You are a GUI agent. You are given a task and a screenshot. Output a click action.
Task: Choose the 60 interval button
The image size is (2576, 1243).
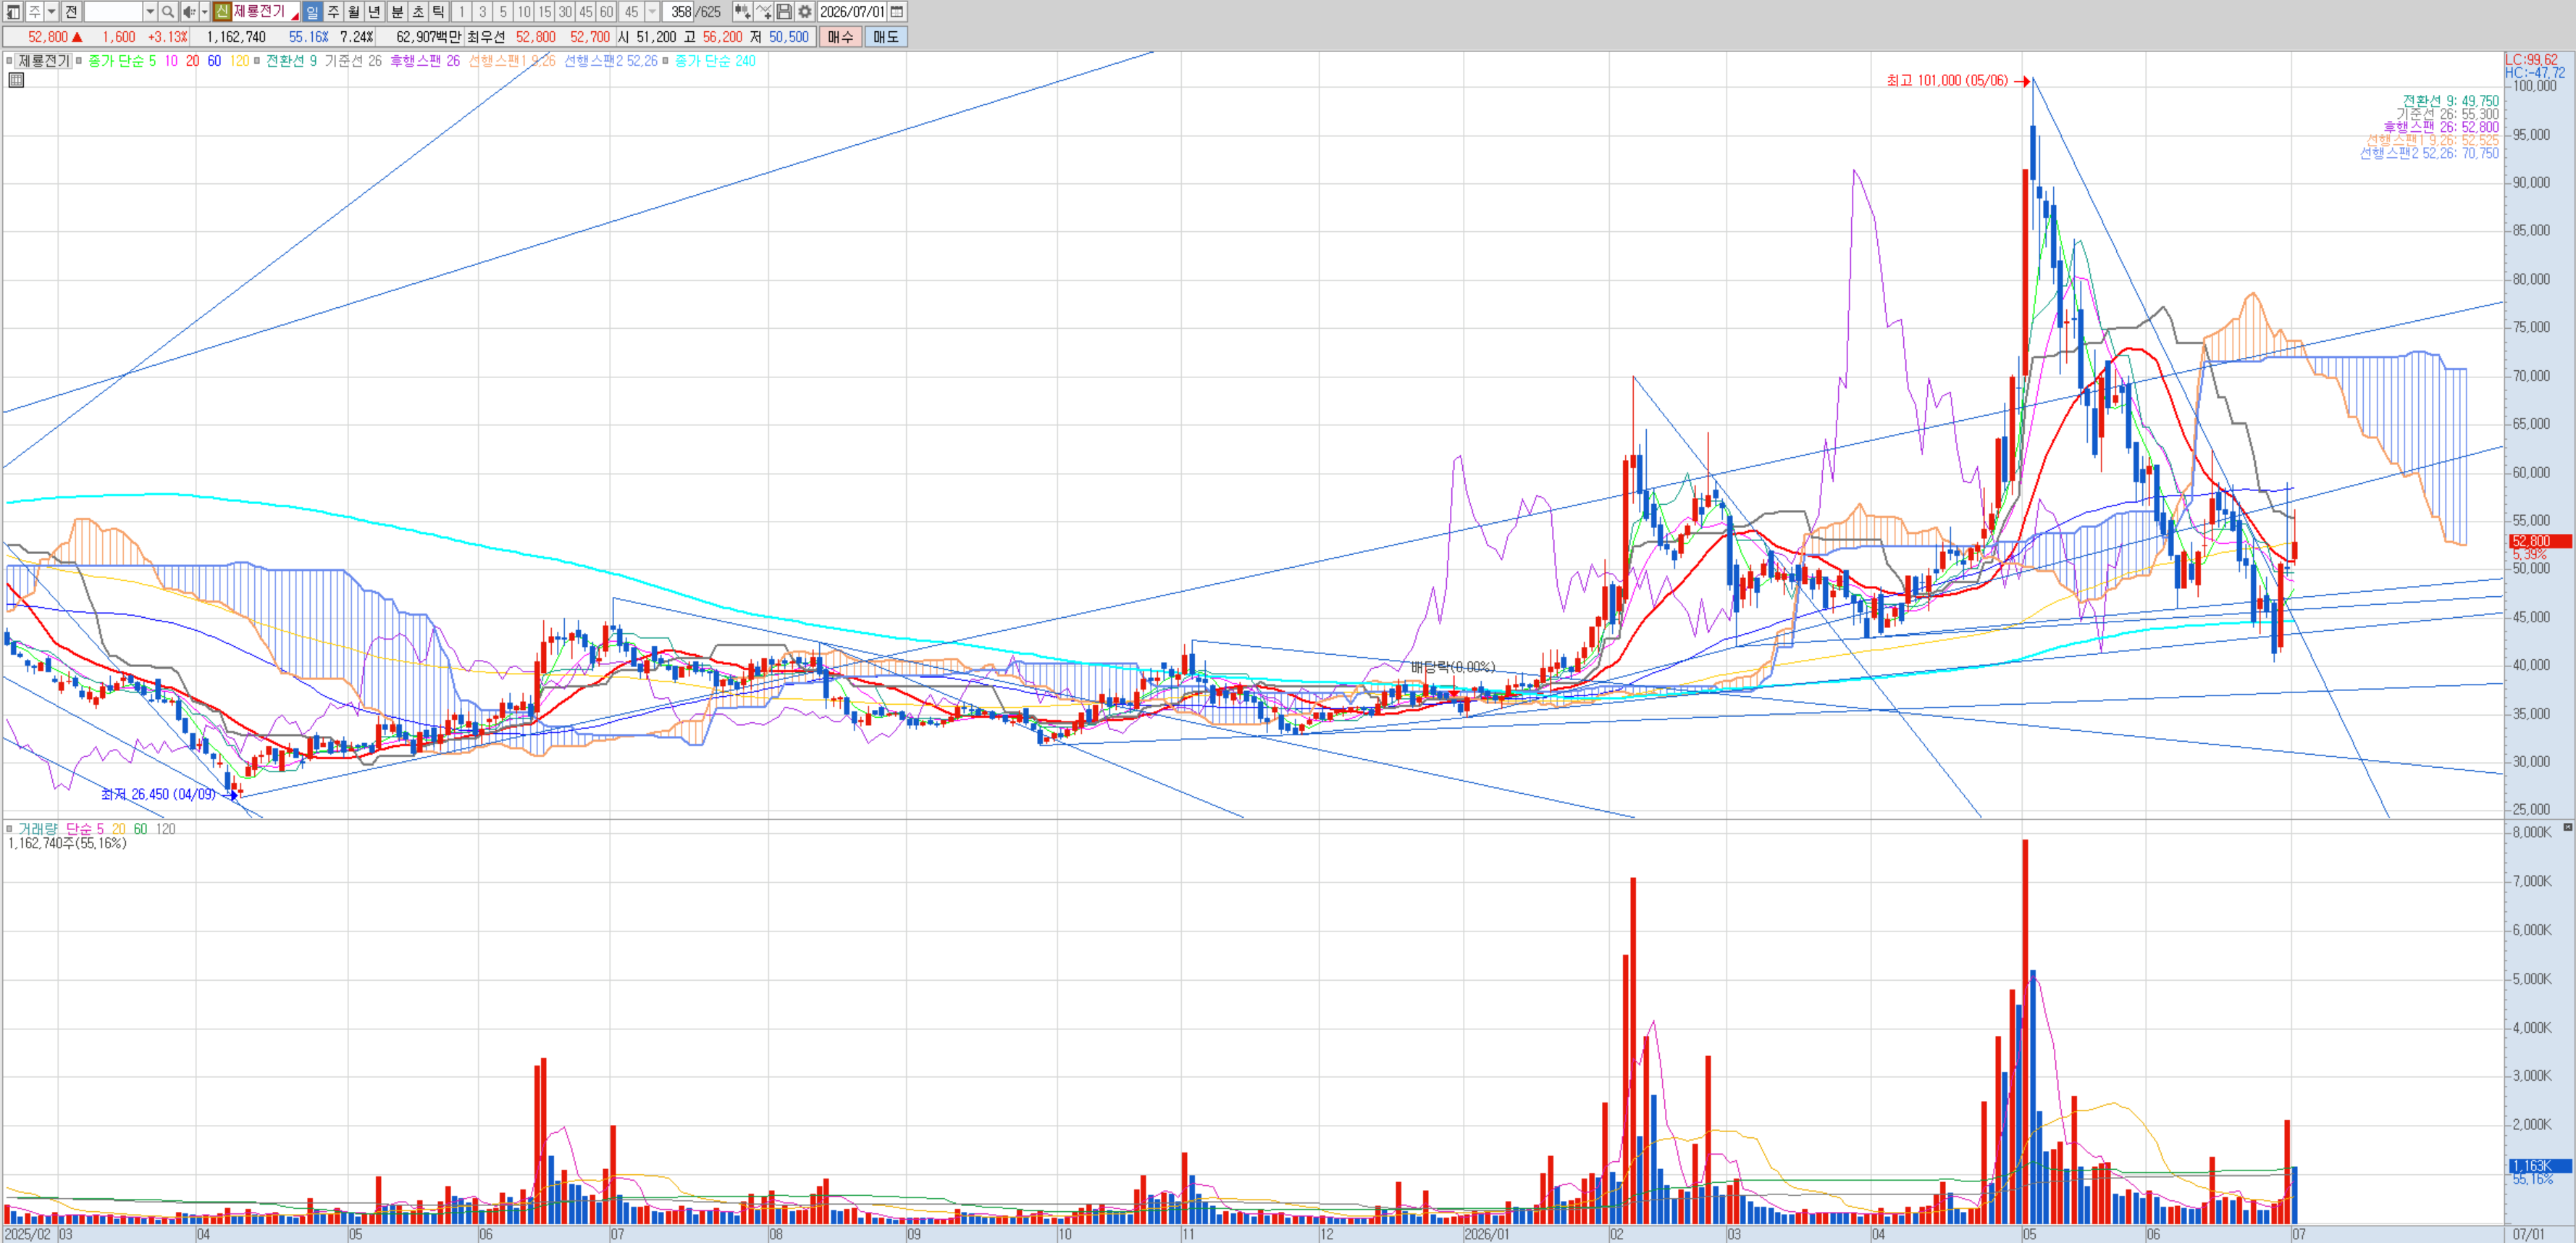click(x=607, y=12)
